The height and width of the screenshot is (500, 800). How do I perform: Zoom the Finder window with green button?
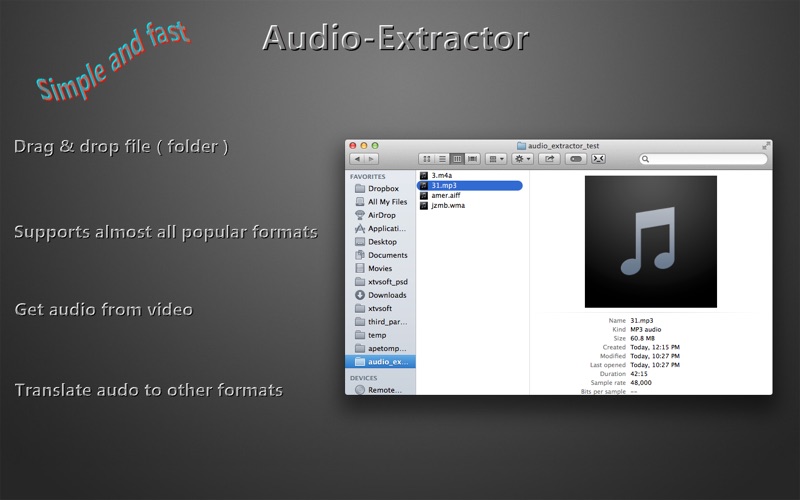click(375, 146)
